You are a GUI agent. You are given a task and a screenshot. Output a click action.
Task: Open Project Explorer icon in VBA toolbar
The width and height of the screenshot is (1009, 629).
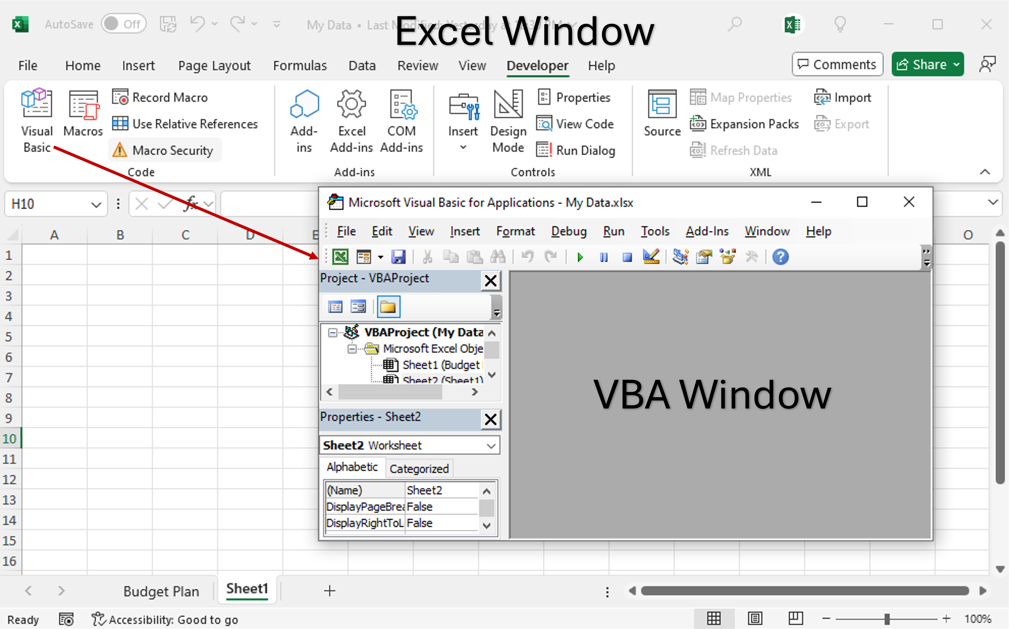coord(680,257)
